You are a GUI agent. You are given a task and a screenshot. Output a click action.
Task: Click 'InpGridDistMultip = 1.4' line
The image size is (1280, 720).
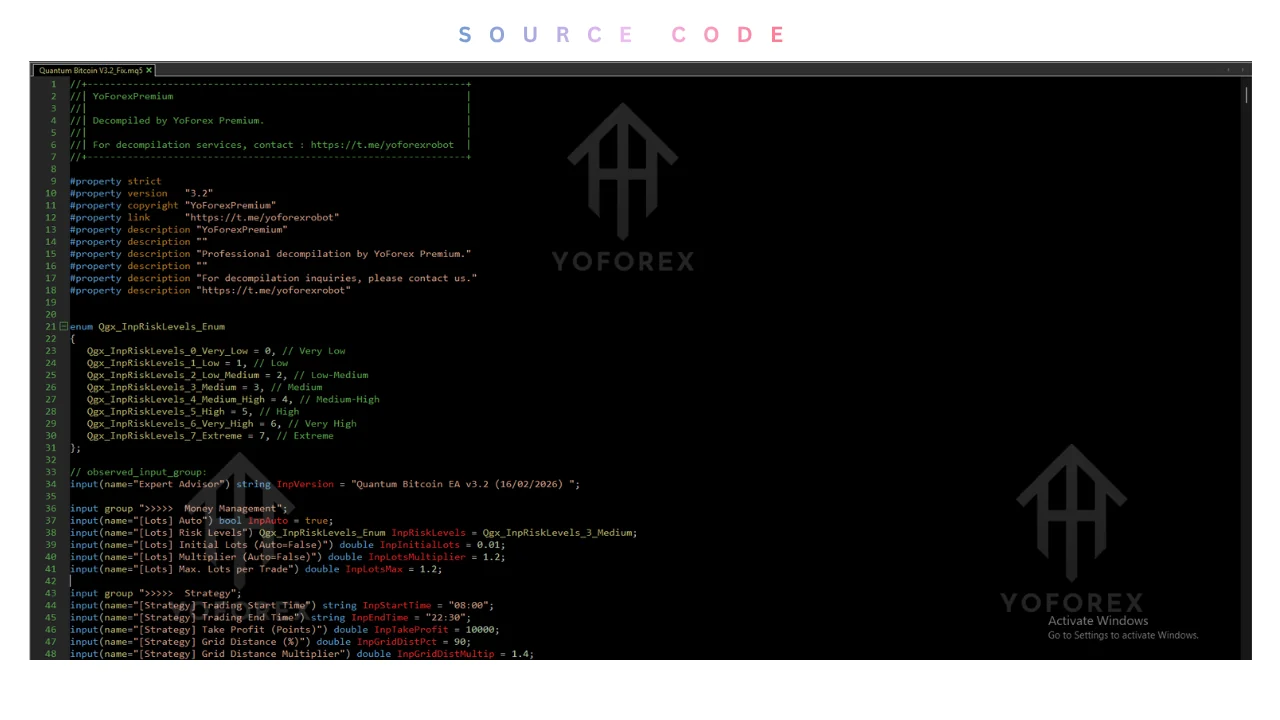click(302, 654)
